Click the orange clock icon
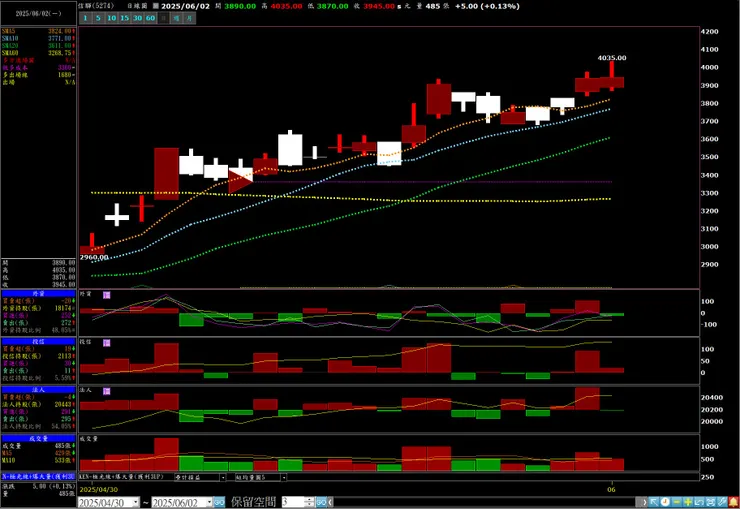This screenshot has width=740, height=509. click(x=665, y=502)
